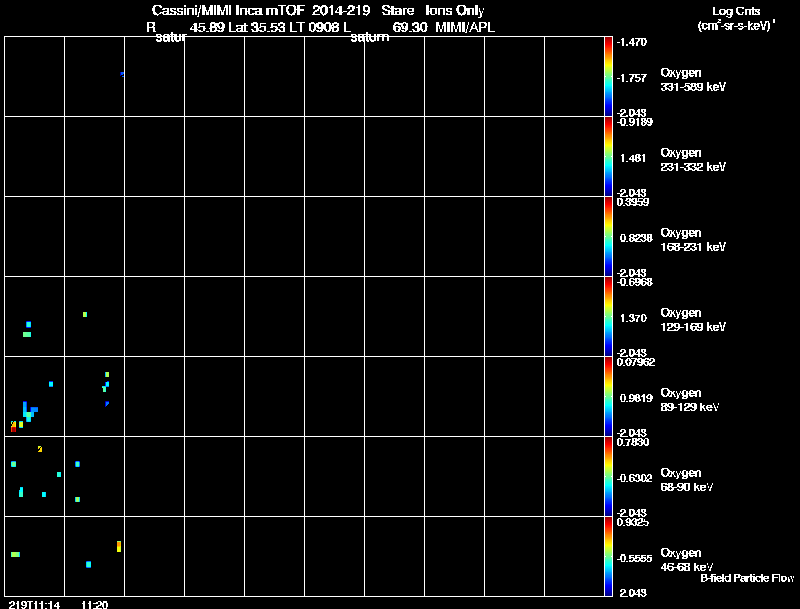Click the color scale beside Oxygen 89-129 keV
The image size is (800, 609).
[608, 397]
